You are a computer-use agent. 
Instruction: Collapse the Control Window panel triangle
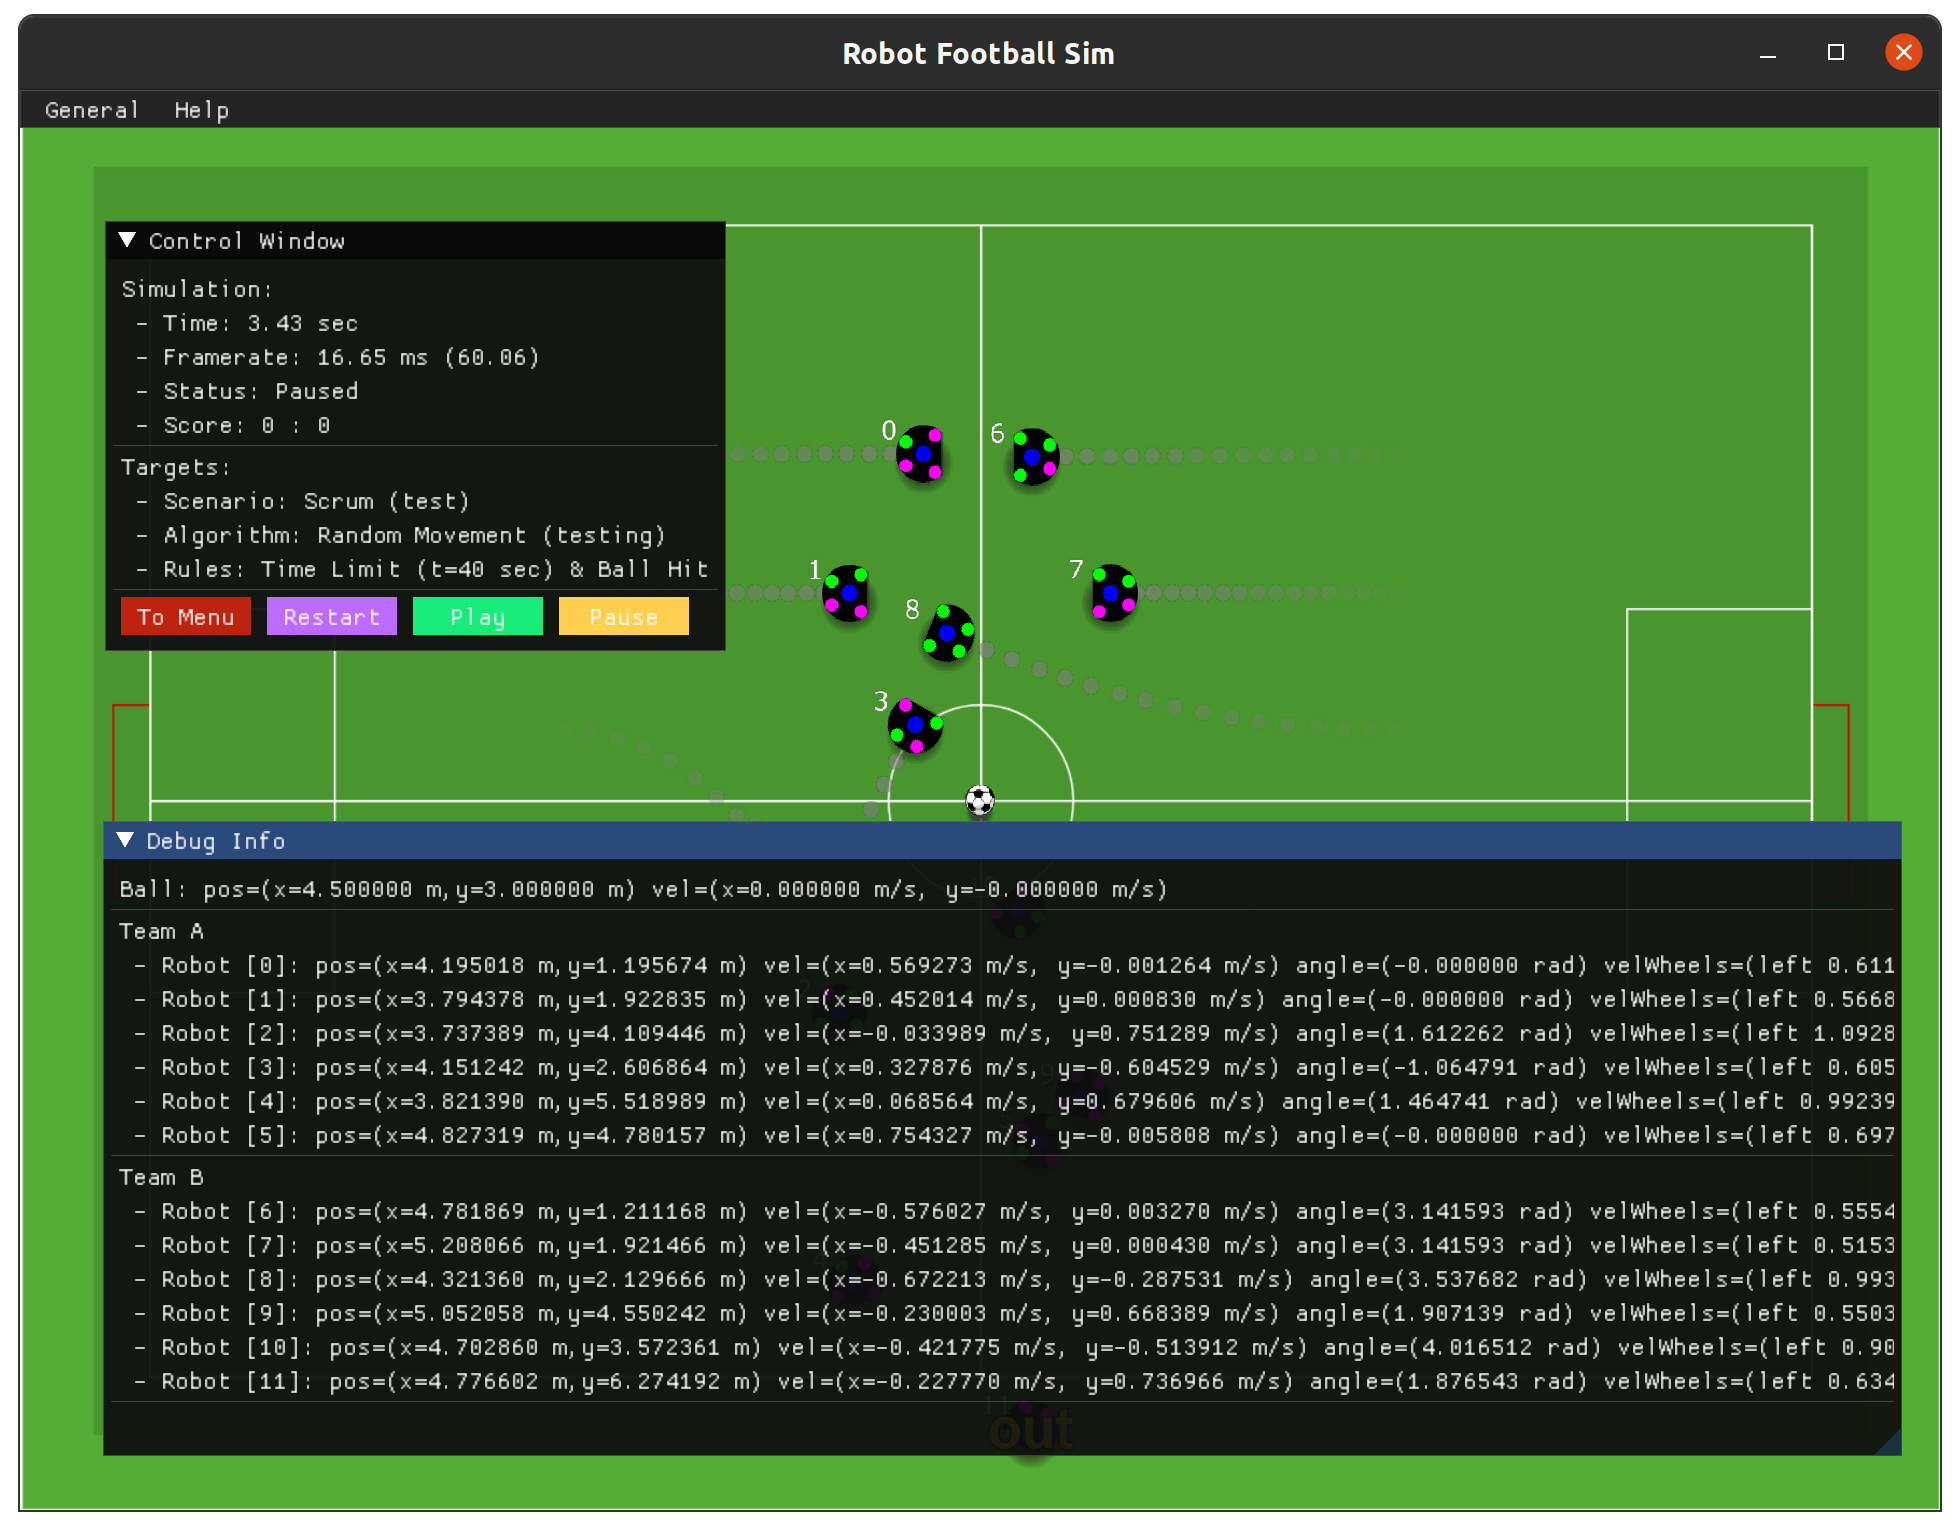[127, 240]
